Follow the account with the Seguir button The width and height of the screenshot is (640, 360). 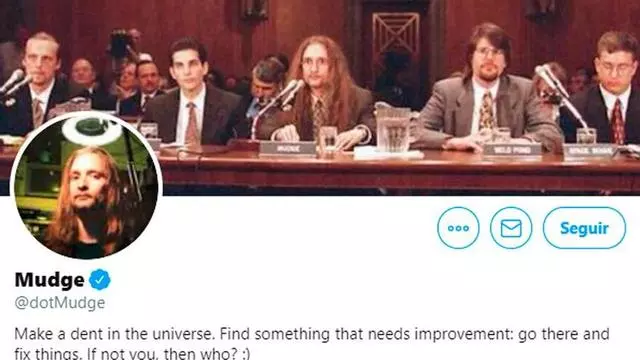pyautogui.click(x=584, y=228)
